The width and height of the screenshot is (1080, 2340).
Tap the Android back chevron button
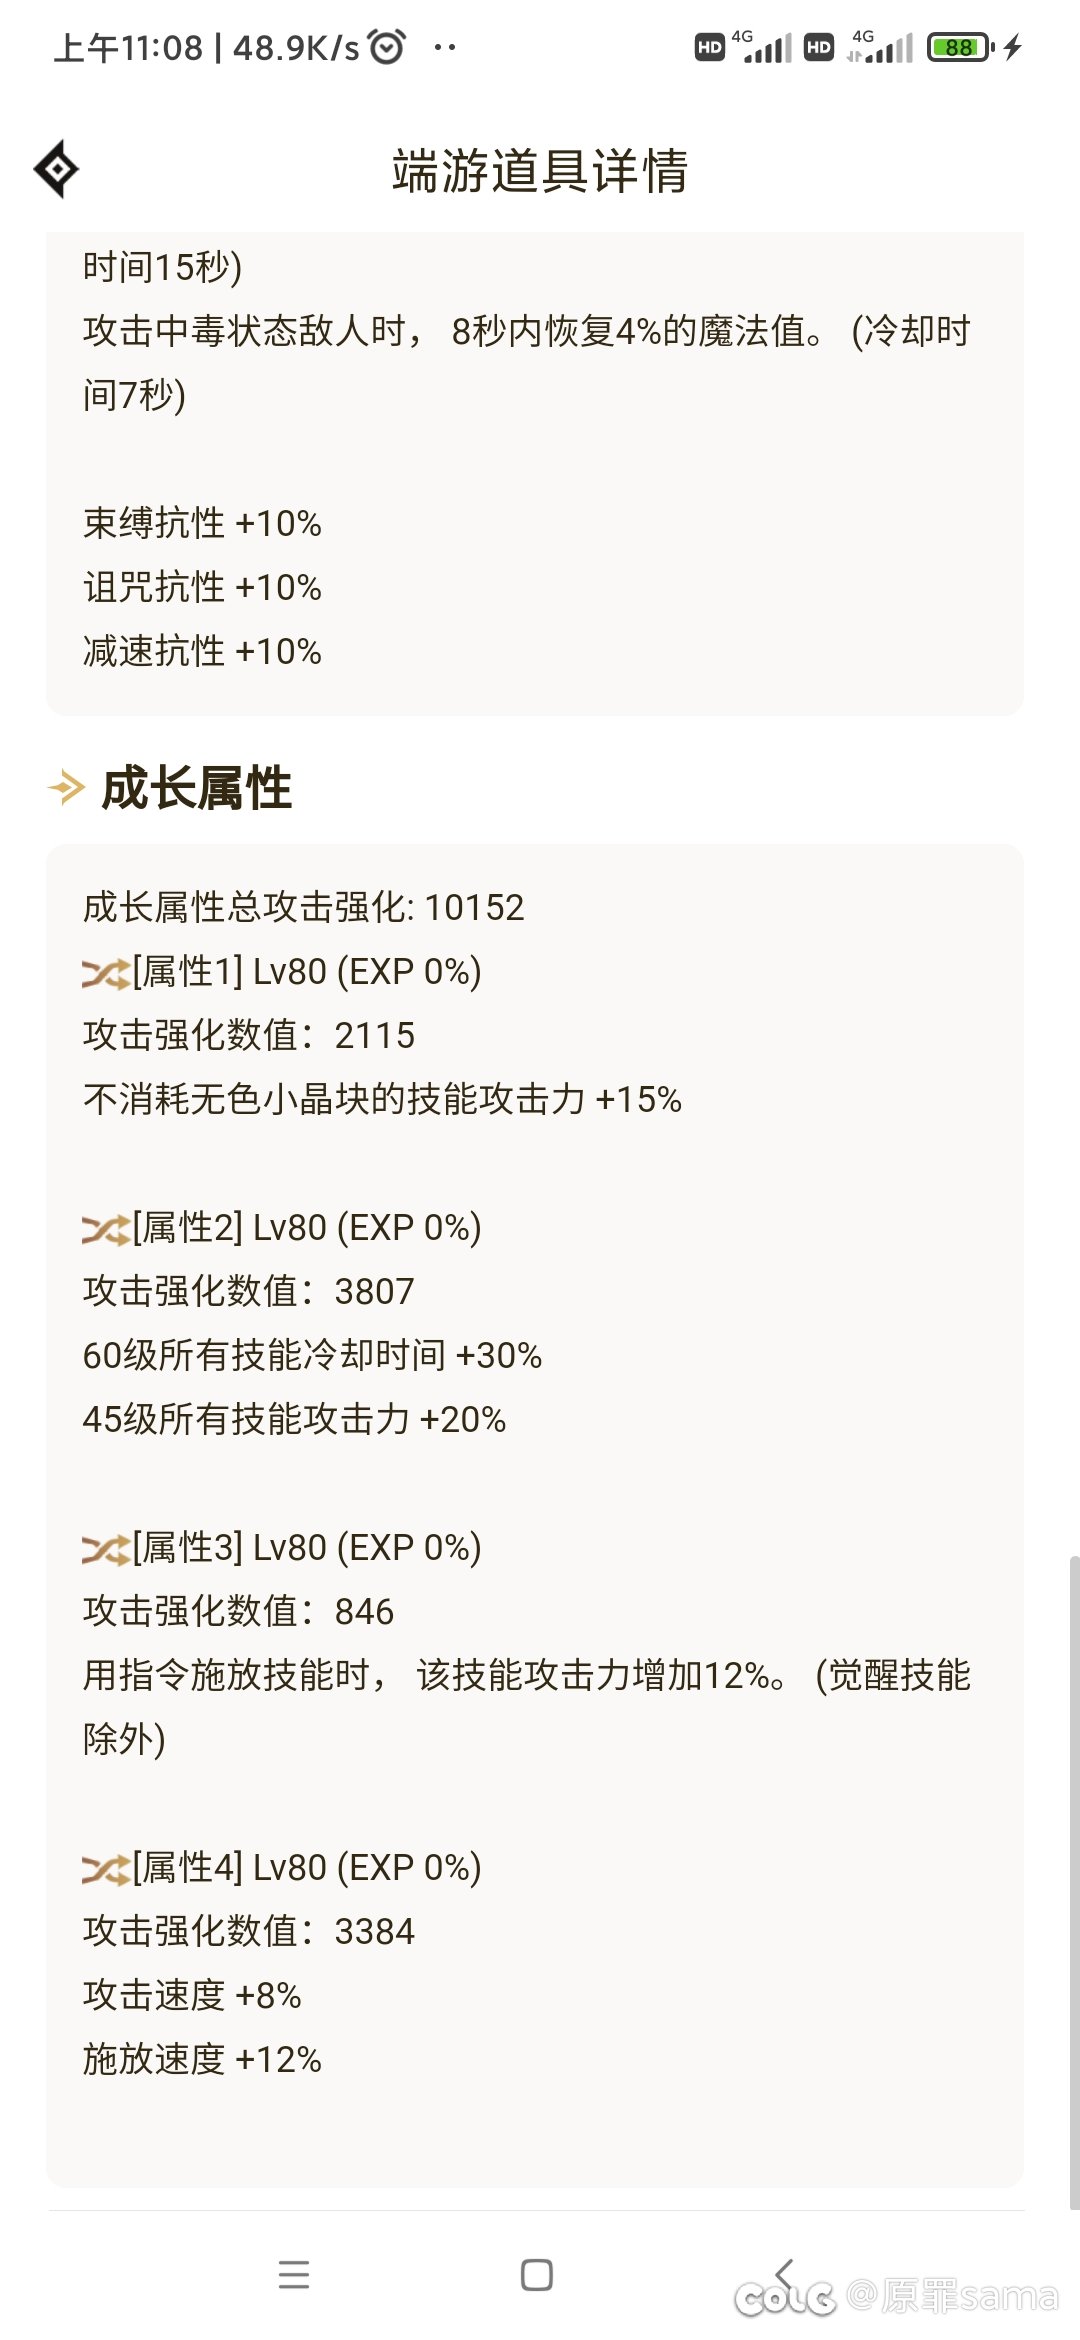pyautogui.click(x=784, y=2274)
